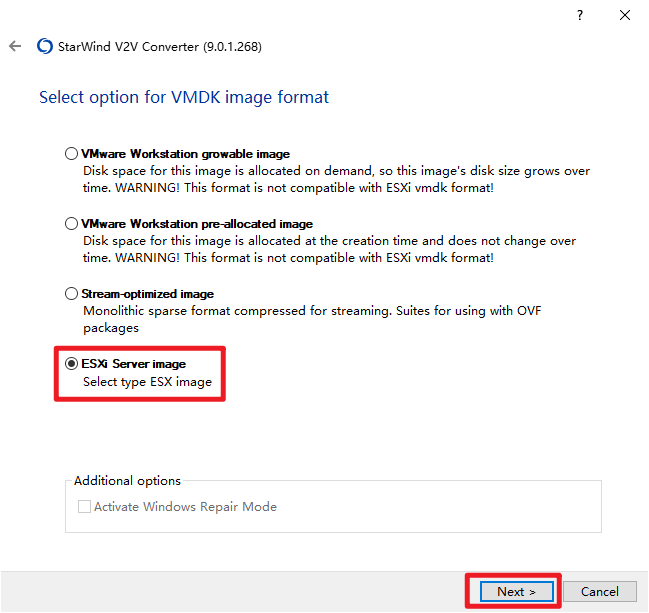Select ESXi Server image radio button

(x=72, y=363)
